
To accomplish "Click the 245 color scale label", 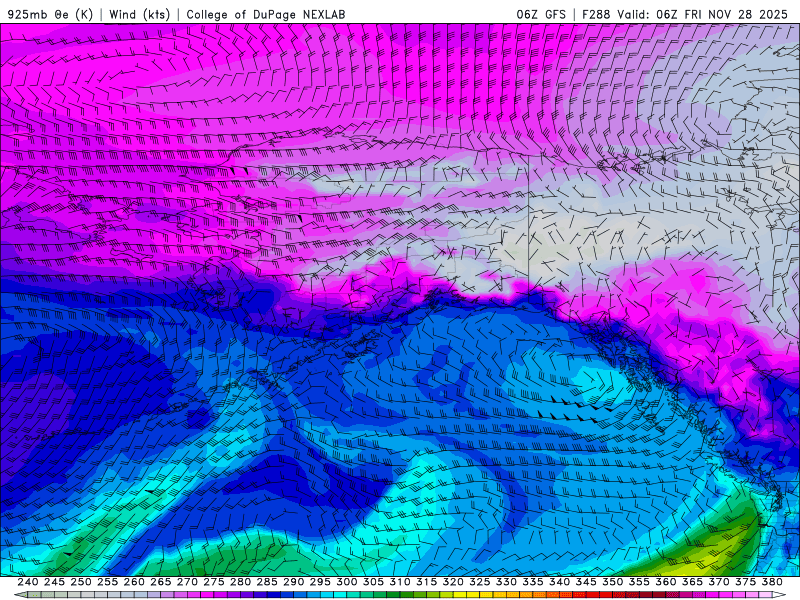I will pos(54,582).
